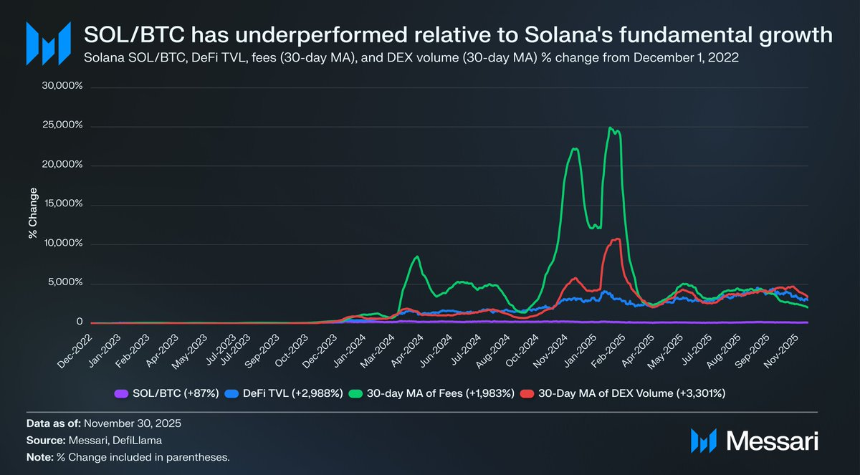Toggle the DeFi TVL (+2,988%) legend entry
This screenshot has width=860, height=475.
pos(293,393)
